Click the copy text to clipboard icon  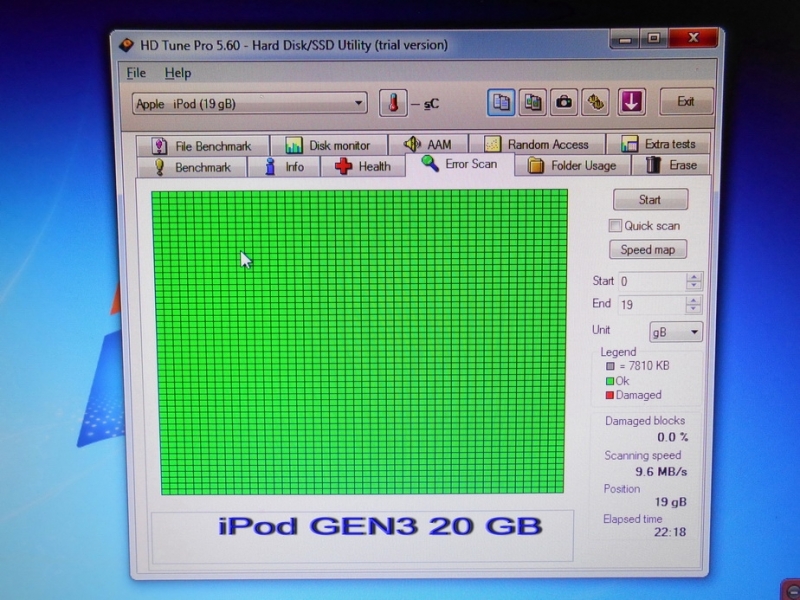[x=502, y=102]
